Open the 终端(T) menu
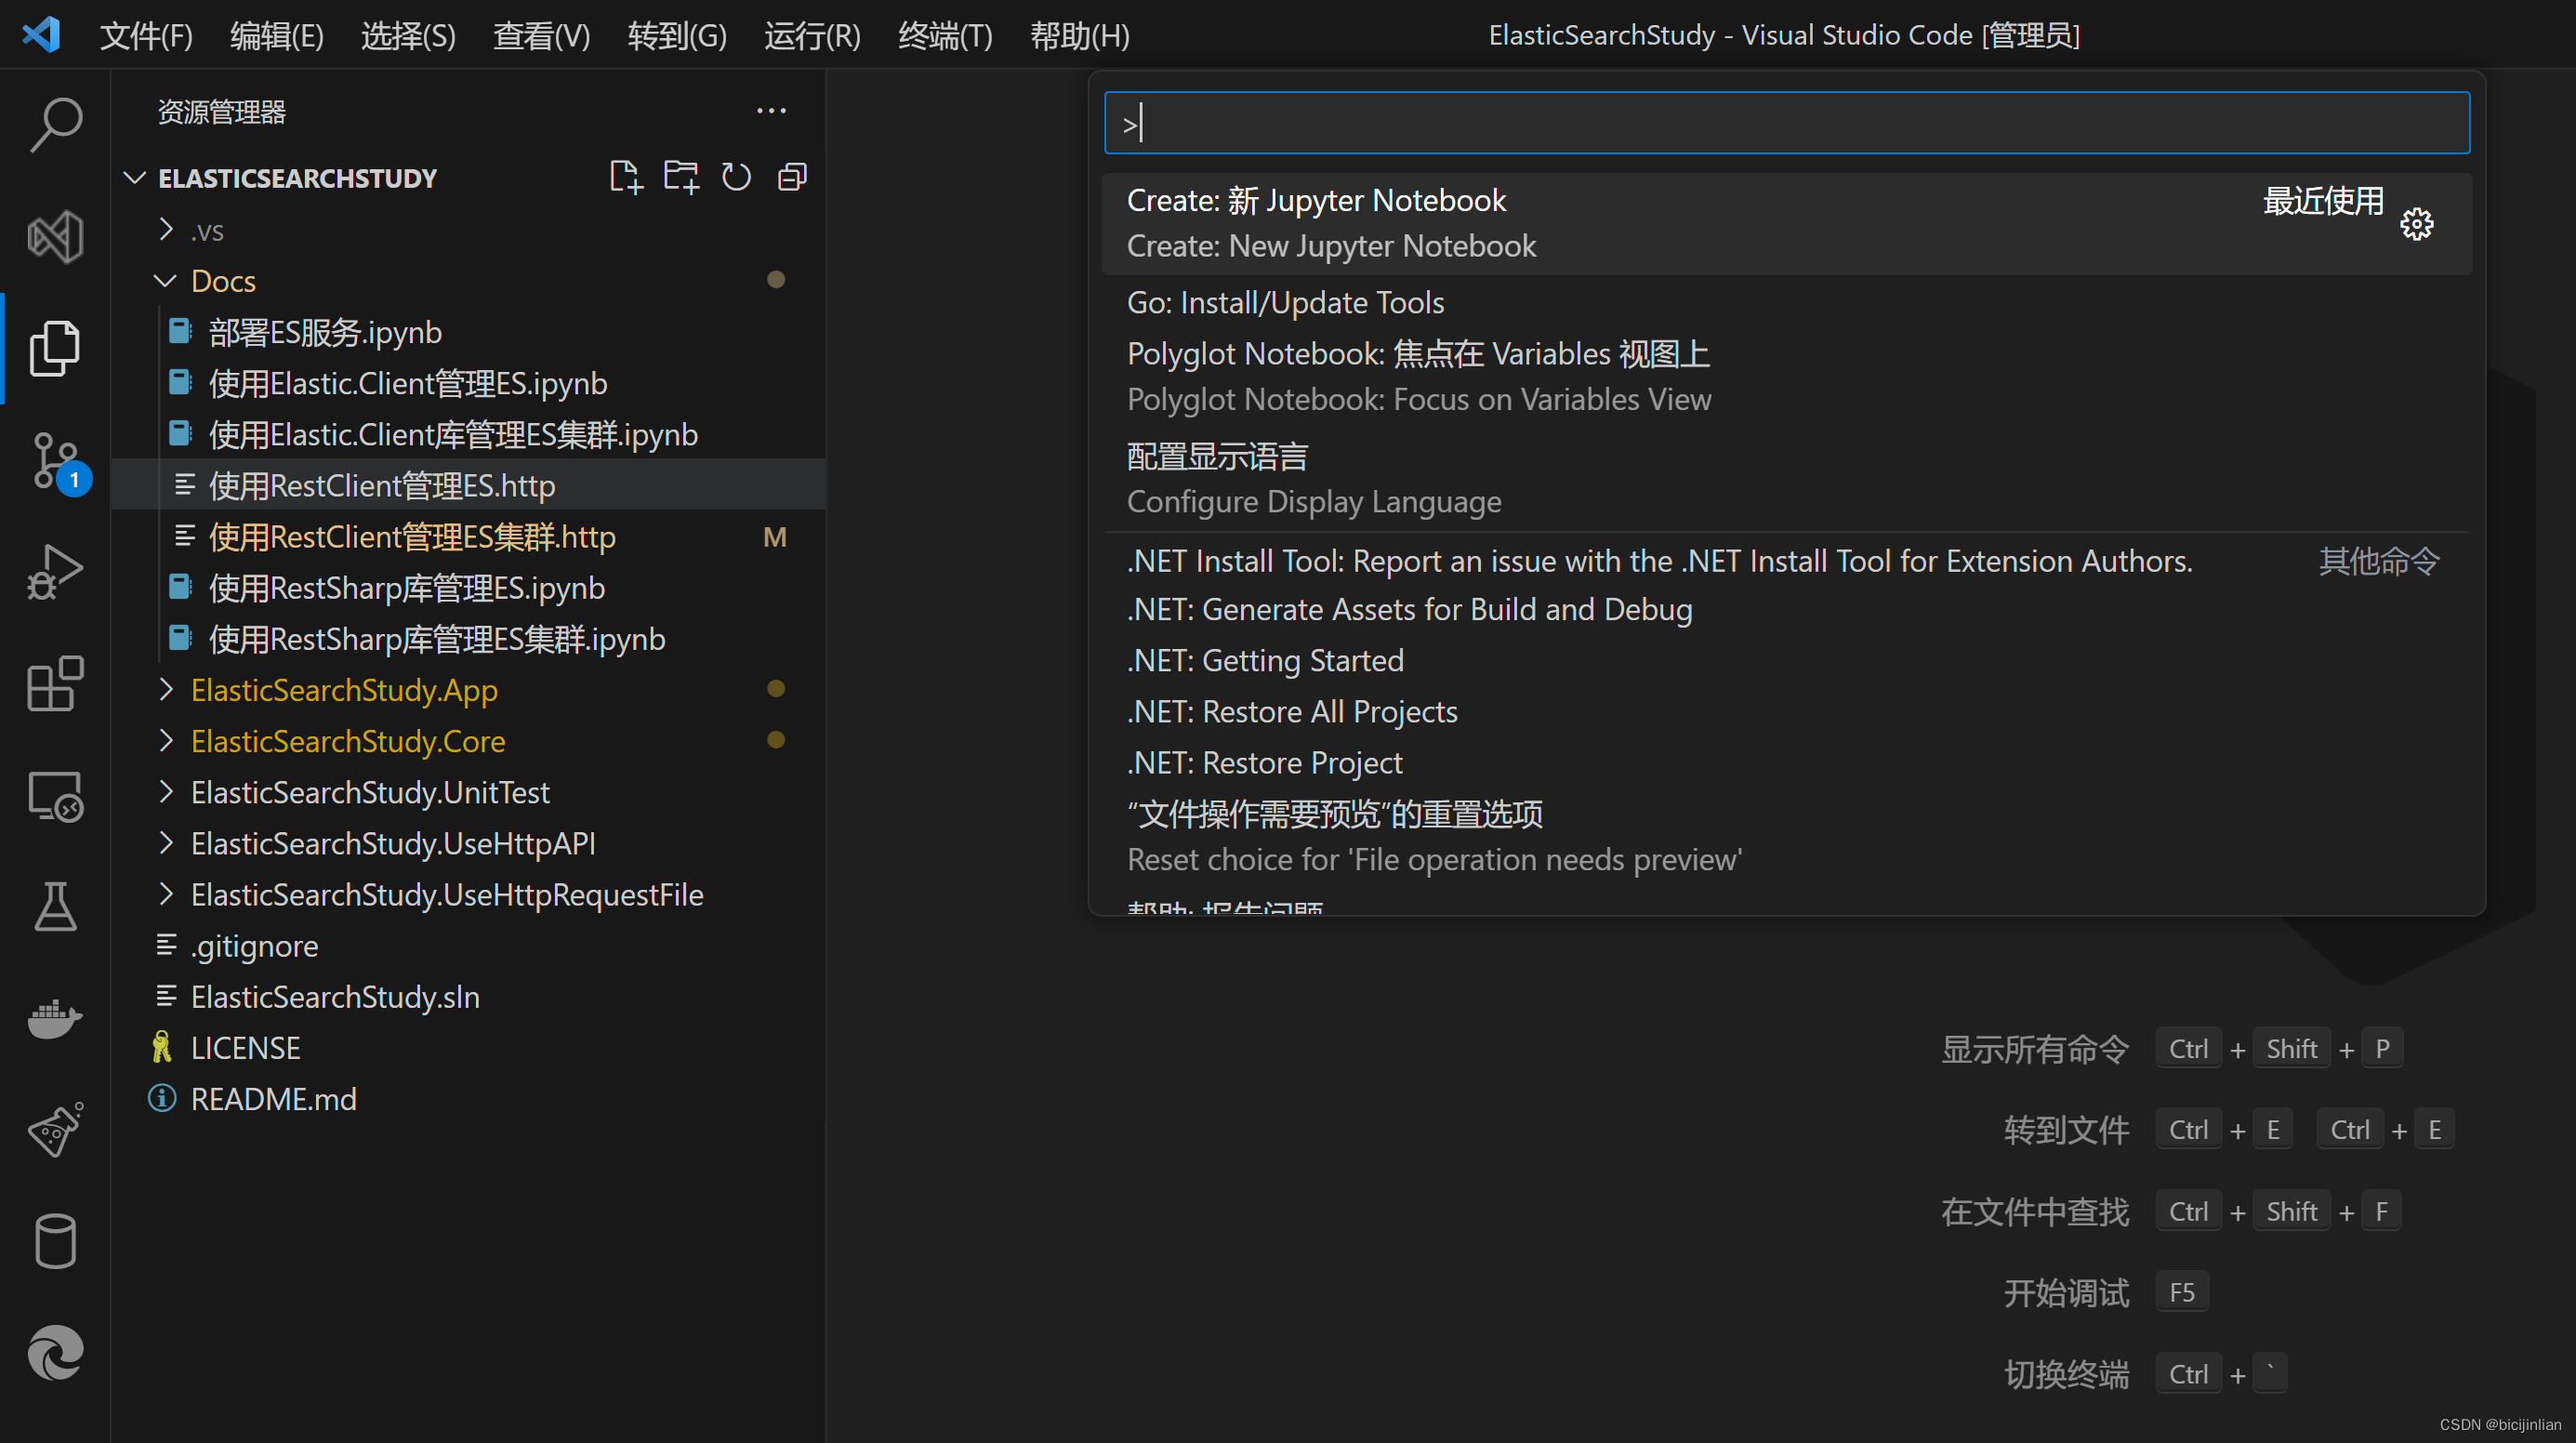The image size is (2576, 1443). point(944,36)
